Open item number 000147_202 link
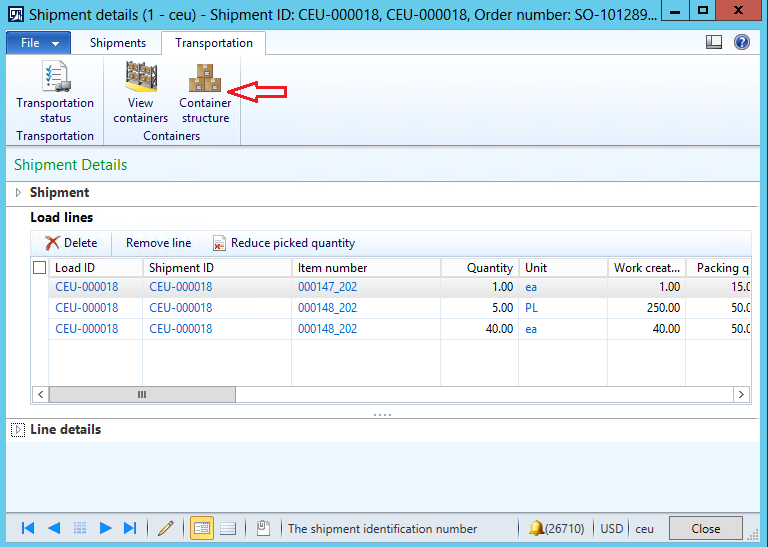 327,287
